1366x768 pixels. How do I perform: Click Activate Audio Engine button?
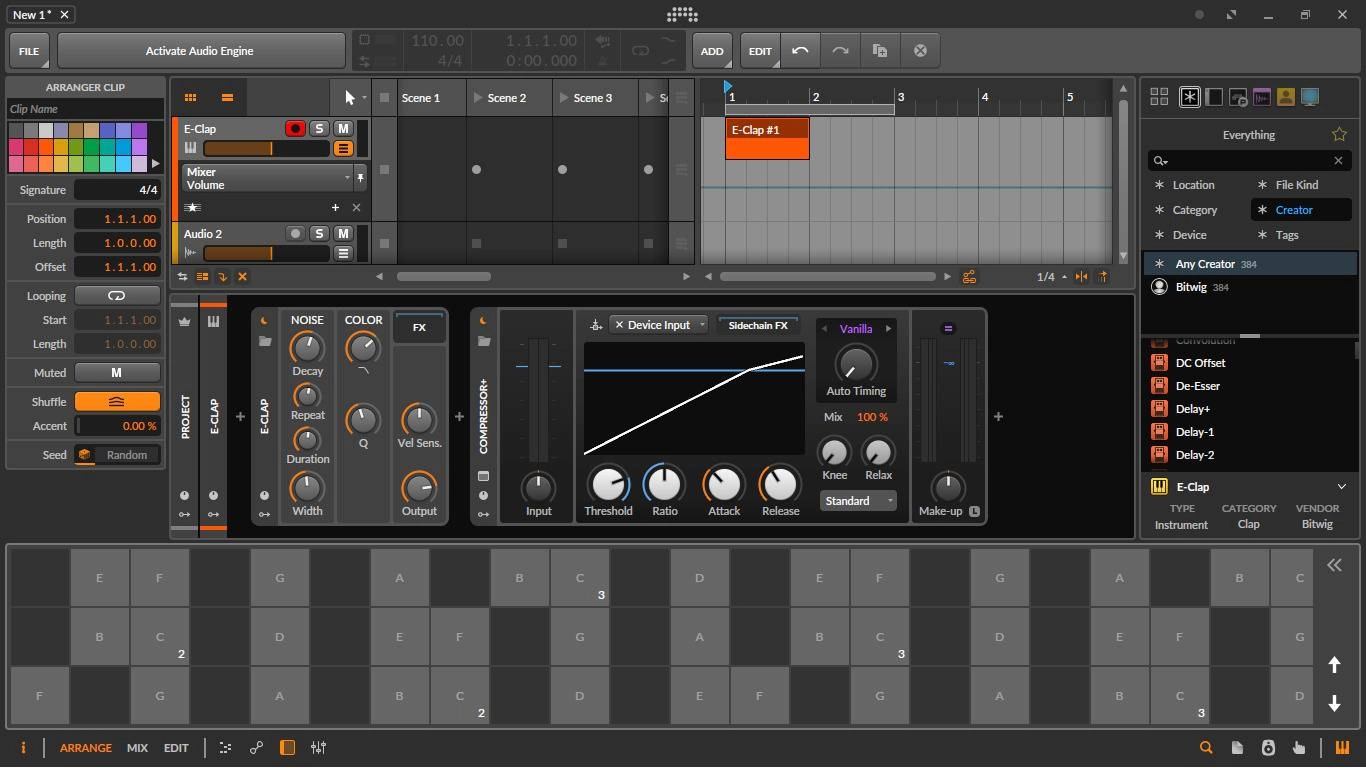200,51
